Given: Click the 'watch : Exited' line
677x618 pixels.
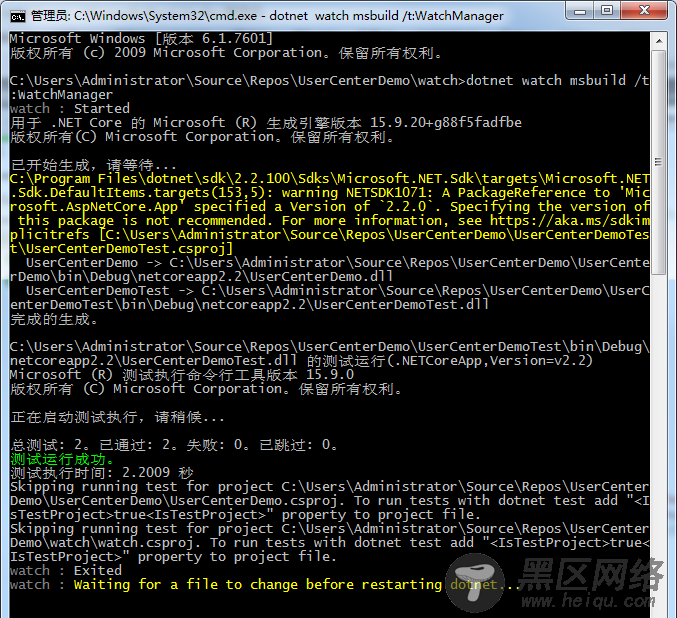Looking at the screenshot, I should (x=66, y=570).
